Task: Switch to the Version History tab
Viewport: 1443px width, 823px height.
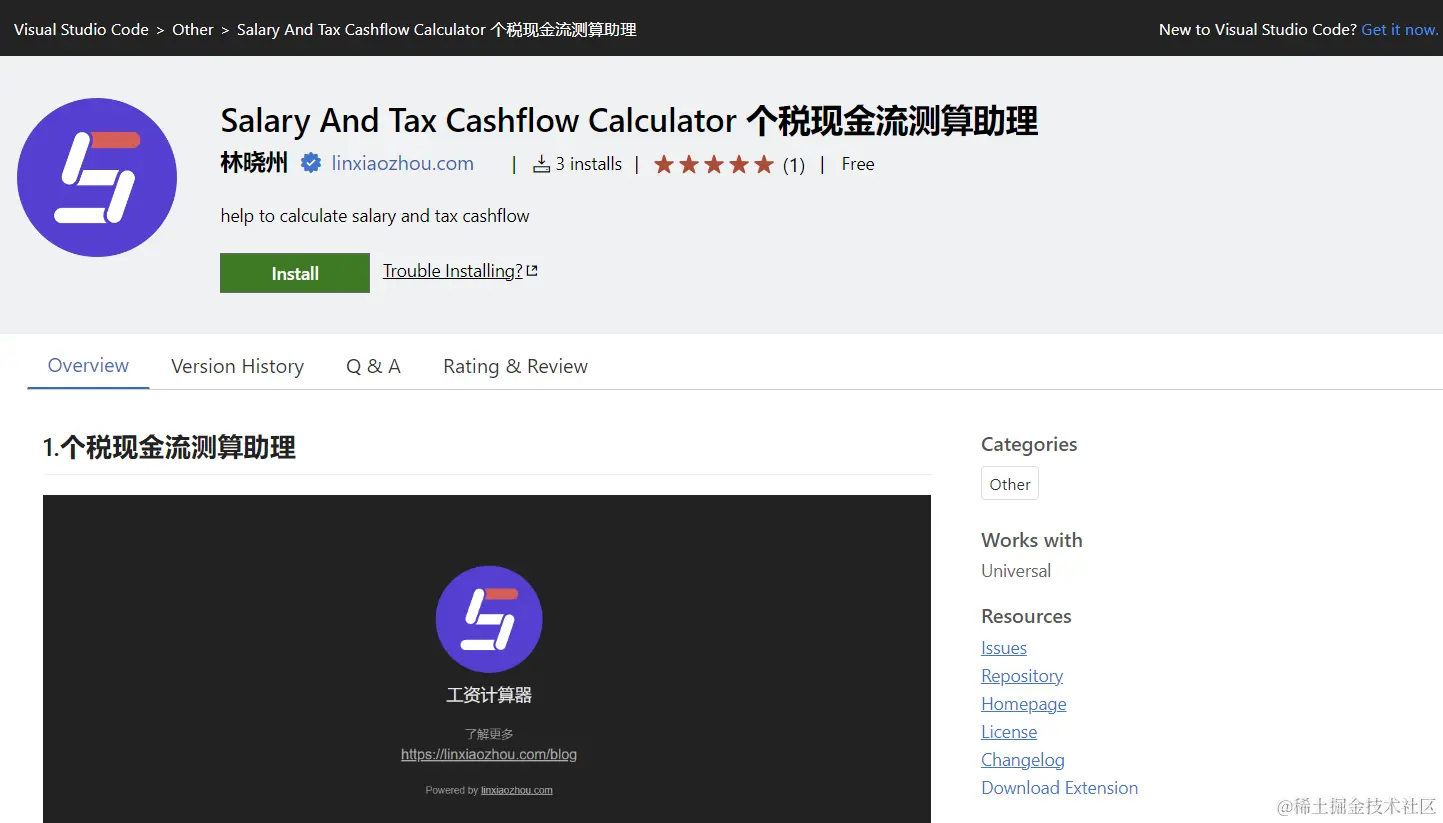Action: (x=237, y=366)
